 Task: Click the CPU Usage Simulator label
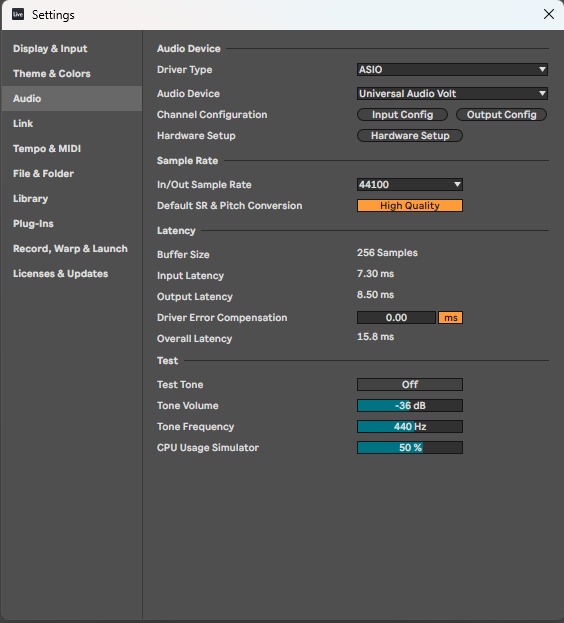point(208,447)
